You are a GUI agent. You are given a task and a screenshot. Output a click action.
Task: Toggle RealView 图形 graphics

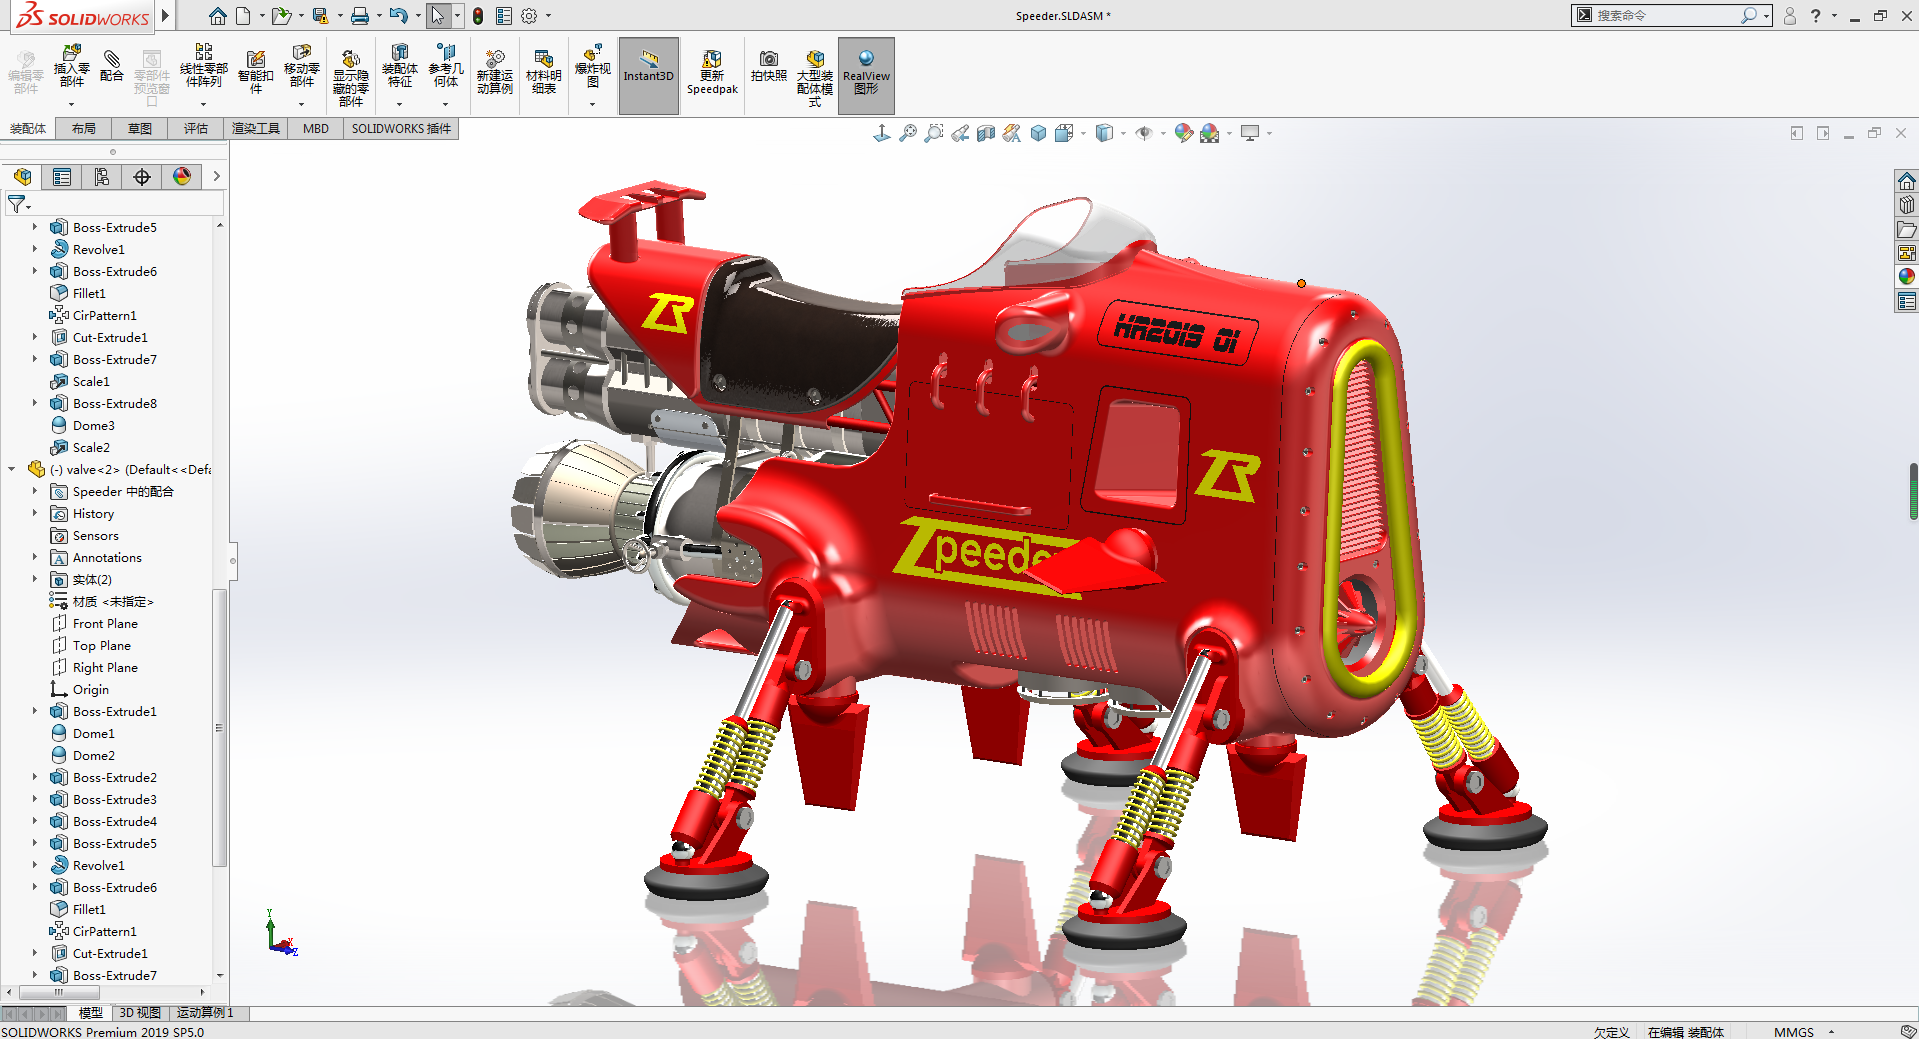pos(866,76)
